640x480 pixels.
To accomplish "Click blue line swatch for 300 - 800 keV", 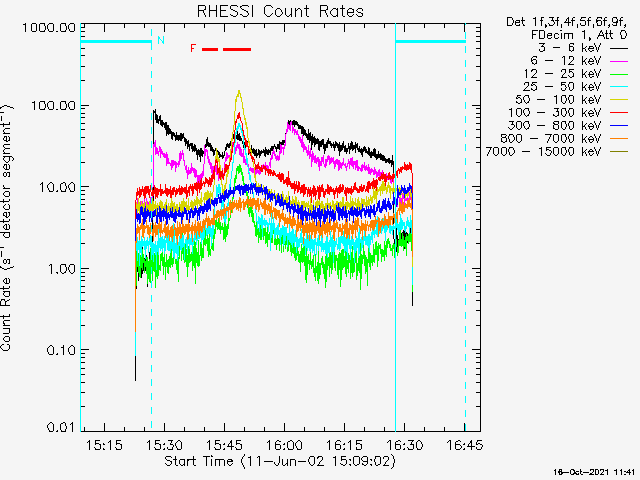I will point(619,126).
